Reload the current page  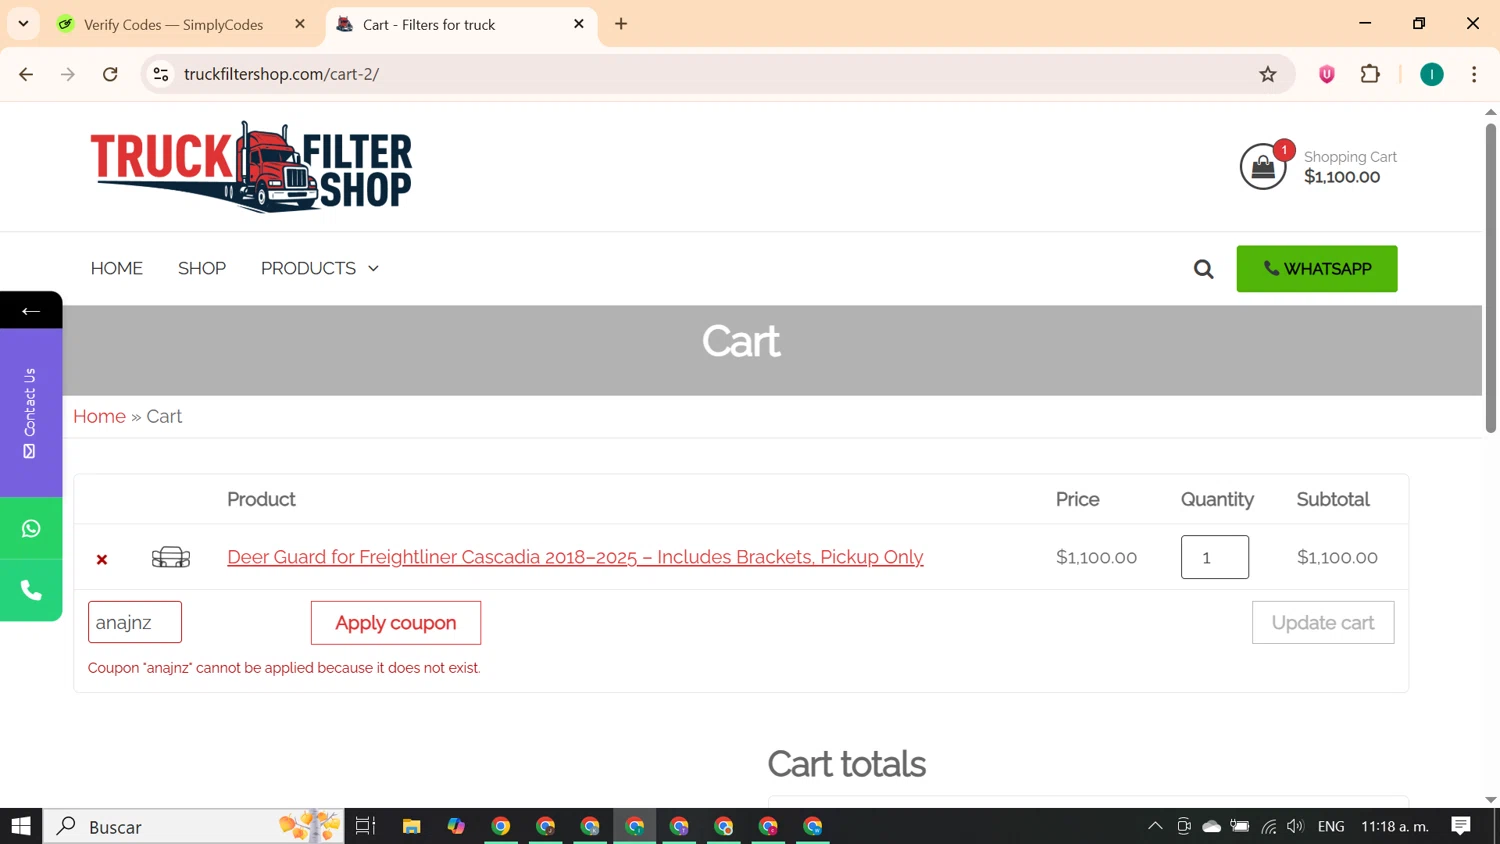click(110, 74)
